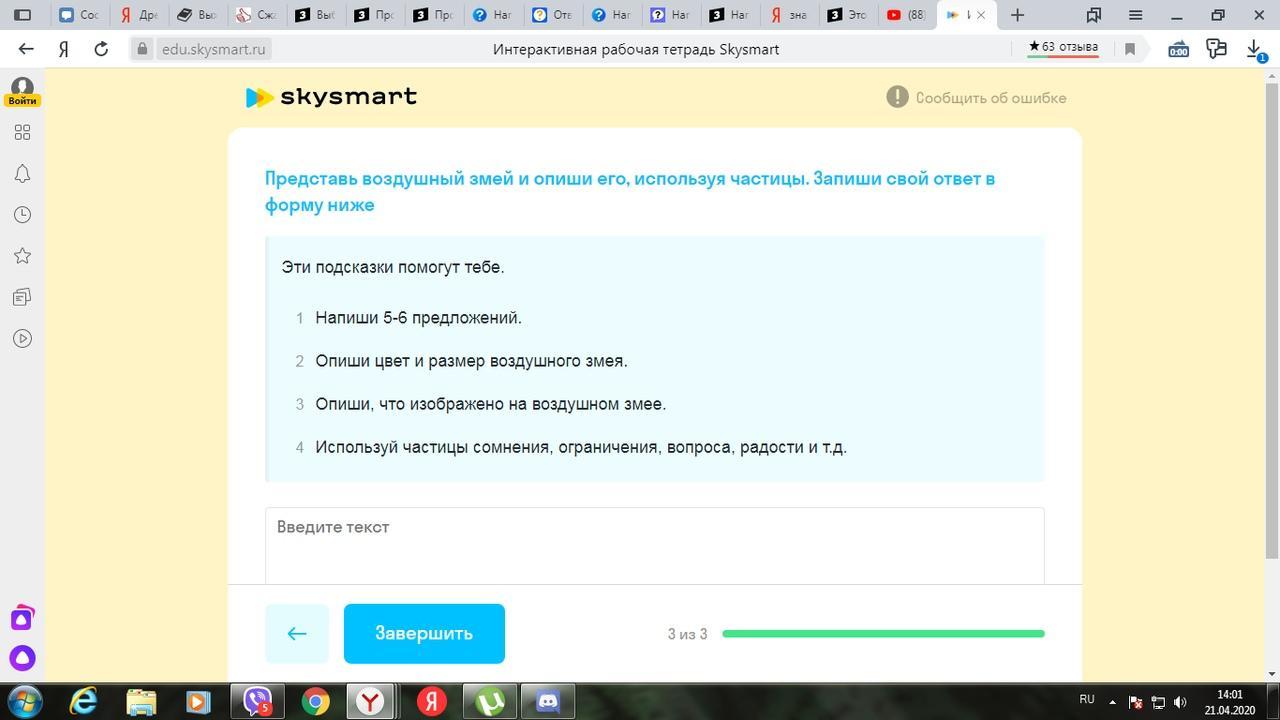The image size is (1280, 720).
Task: Click the Skysmart logo
Action: point(331,97)
